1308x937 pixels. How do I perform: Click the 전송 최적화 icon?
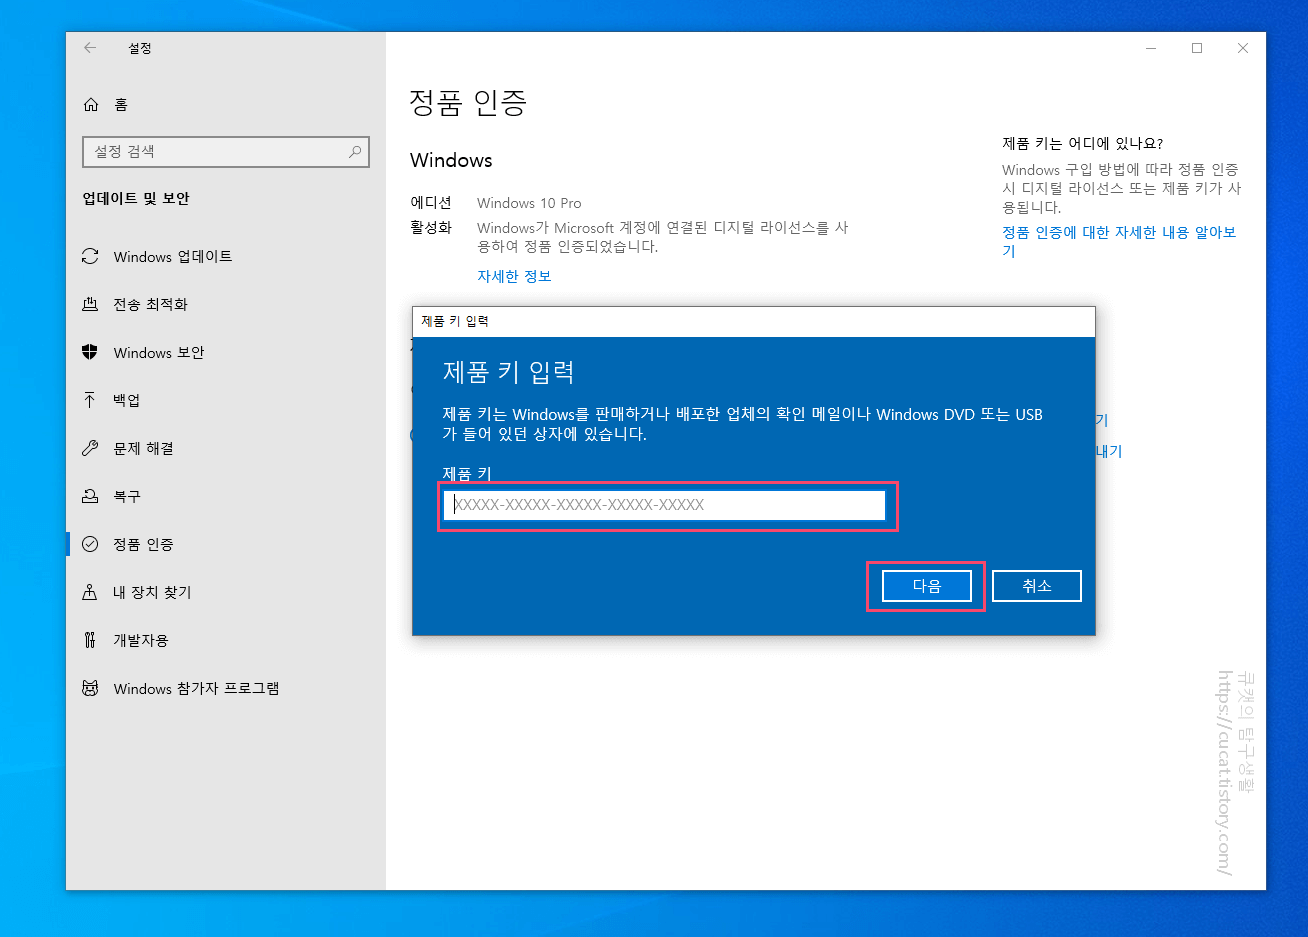click(x=90, y=304)
